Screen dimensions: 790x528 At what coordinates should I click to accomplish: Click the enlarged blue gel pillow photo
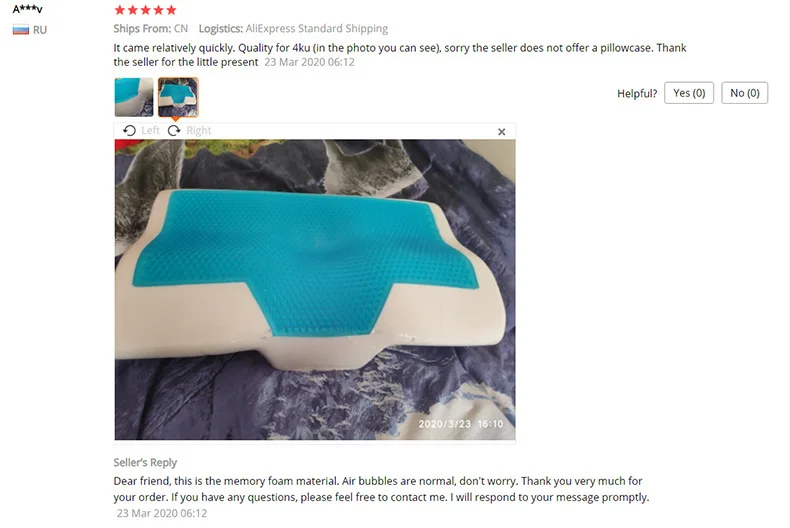click(315, 290)
